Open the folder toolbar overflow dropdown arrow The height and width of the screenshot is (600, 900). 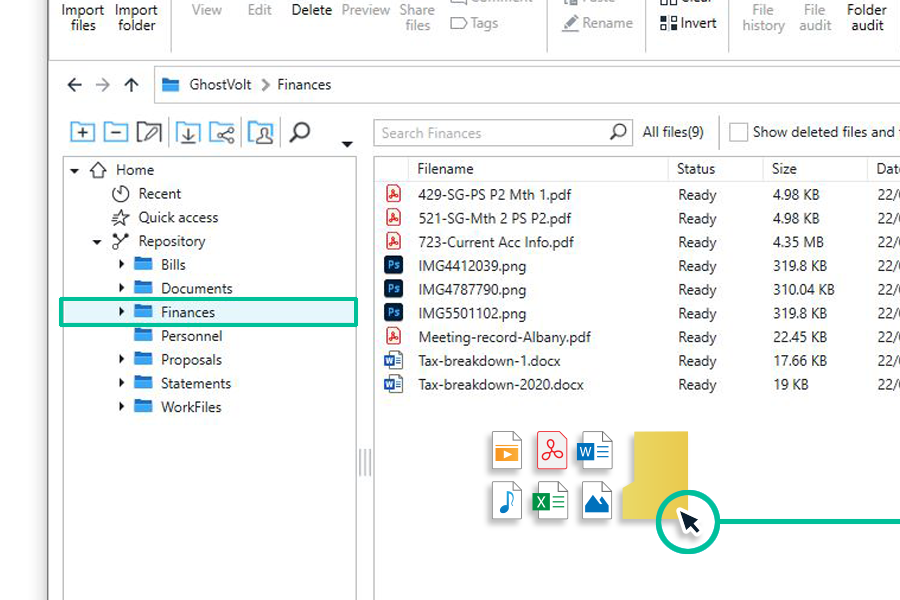pyautogui.click(x=347, y=144)
